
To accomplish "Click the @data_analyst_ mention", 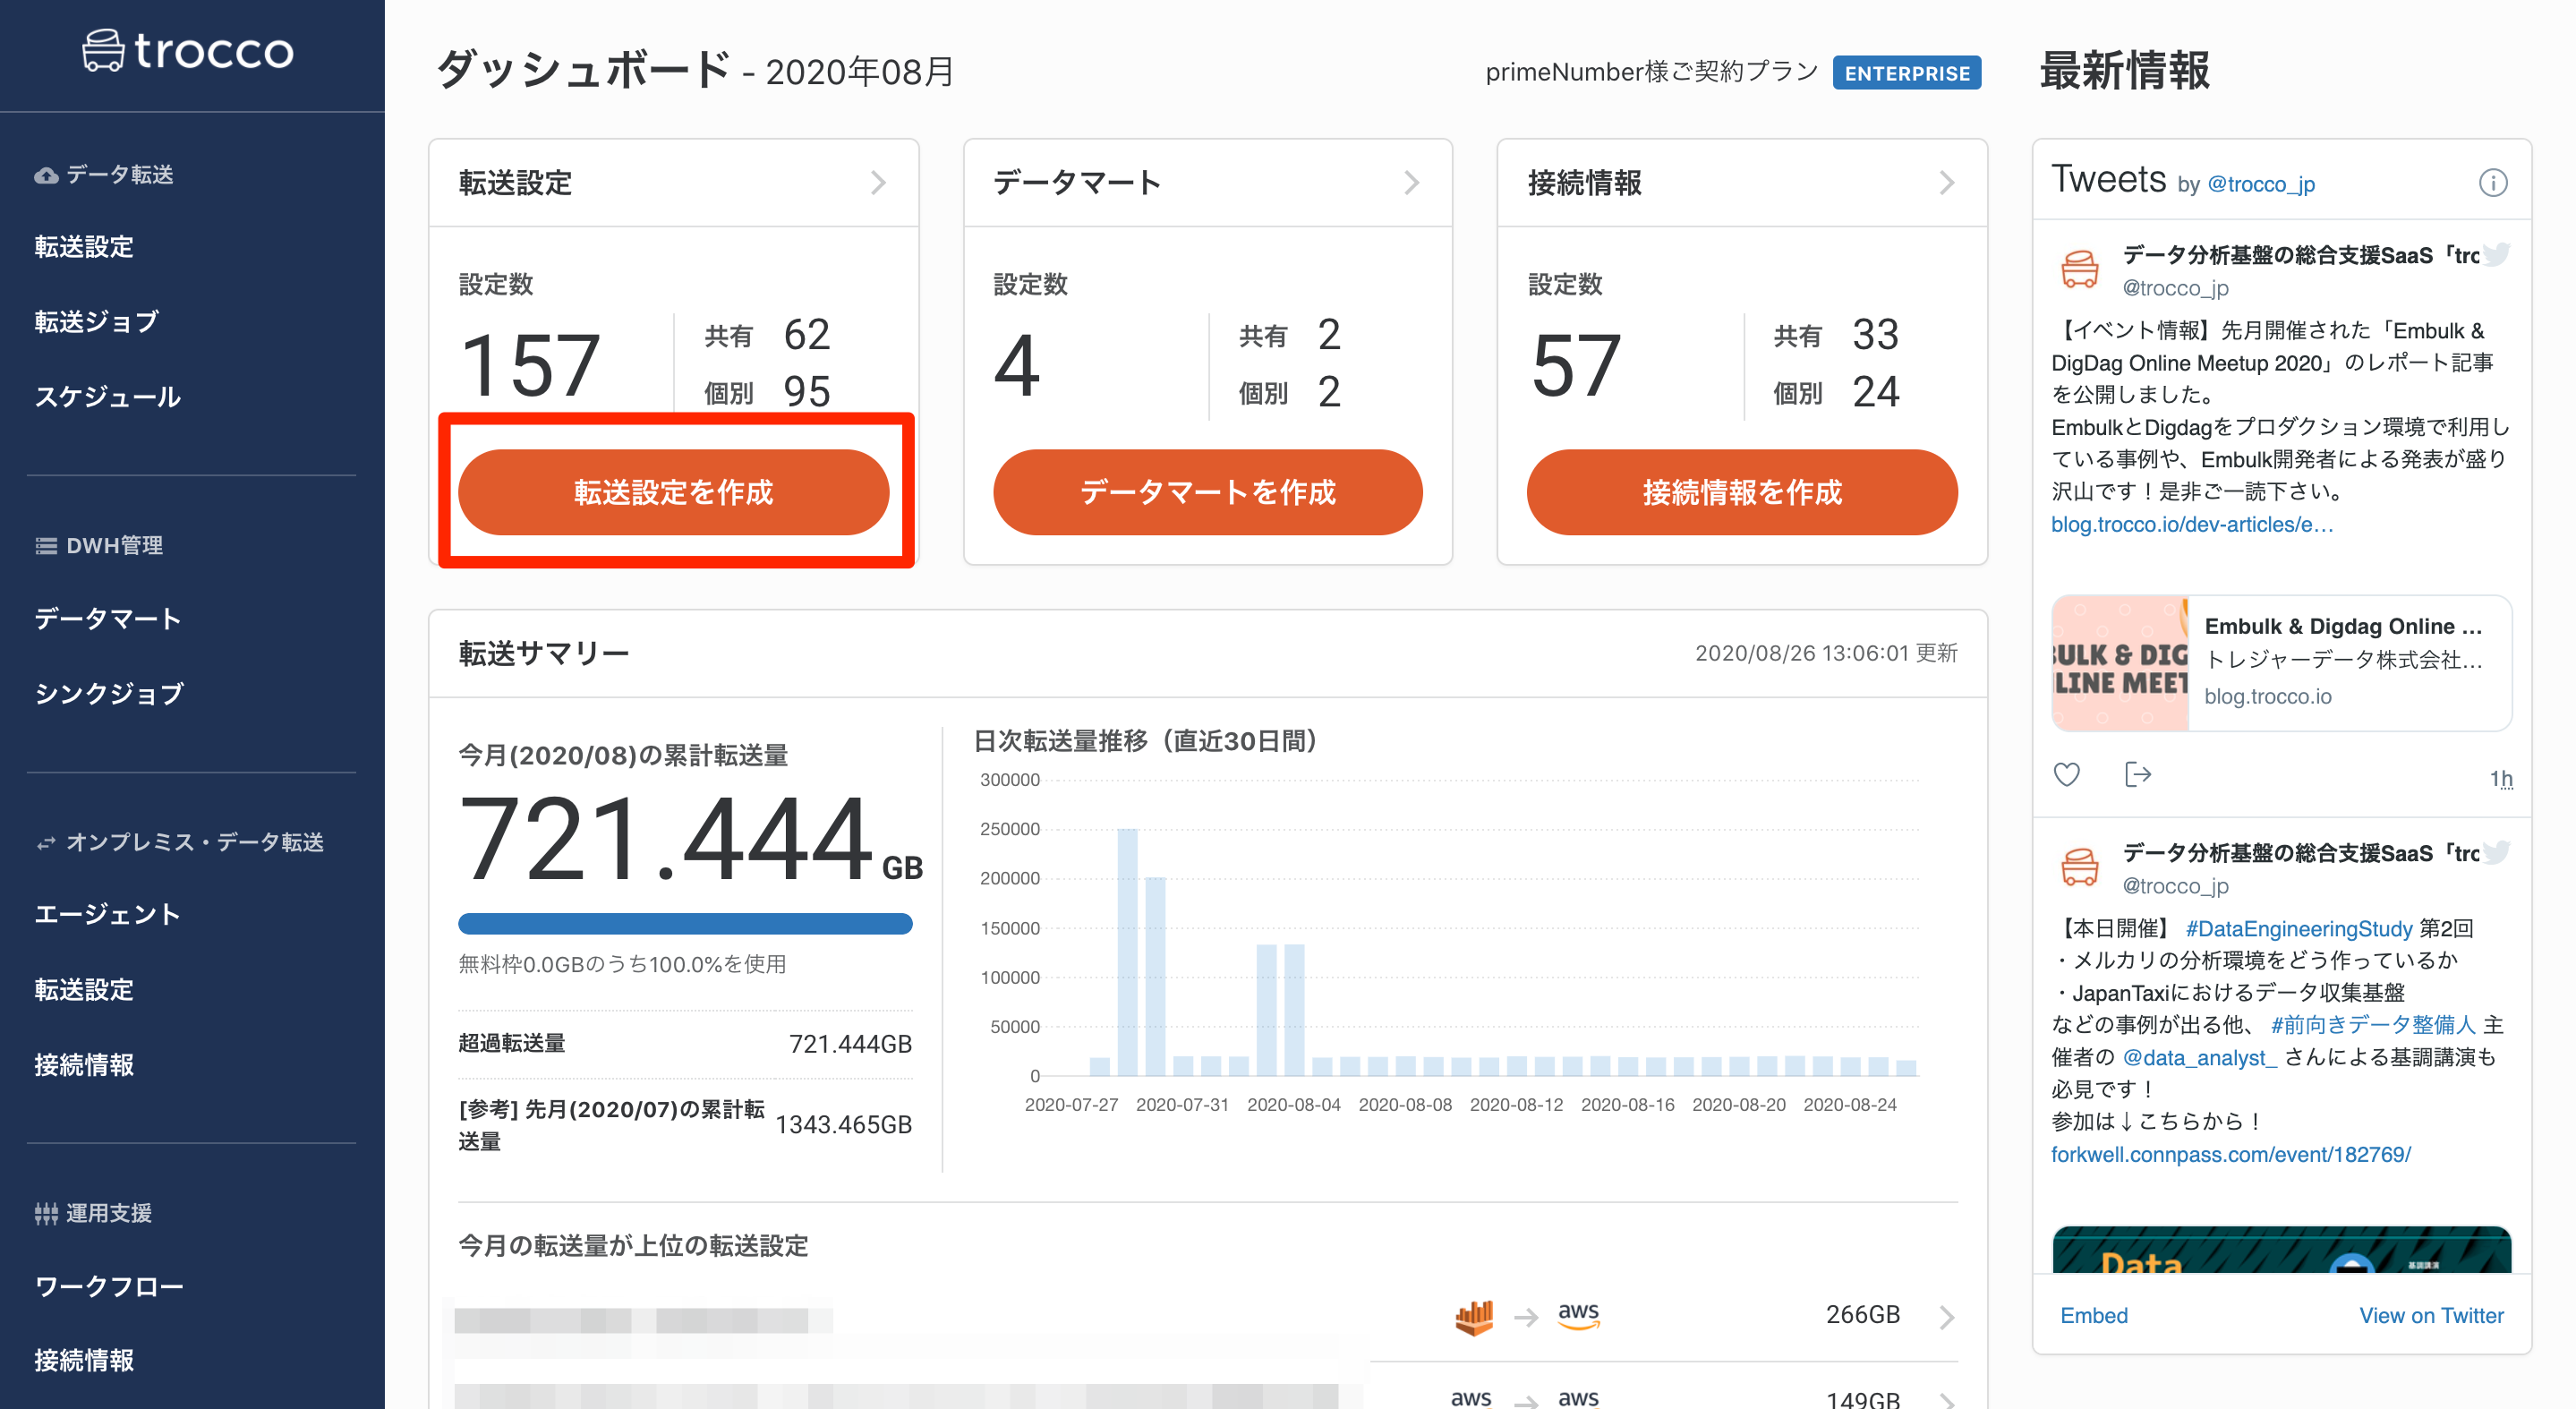I will pyautogui.click(x=2199, y=1057).
